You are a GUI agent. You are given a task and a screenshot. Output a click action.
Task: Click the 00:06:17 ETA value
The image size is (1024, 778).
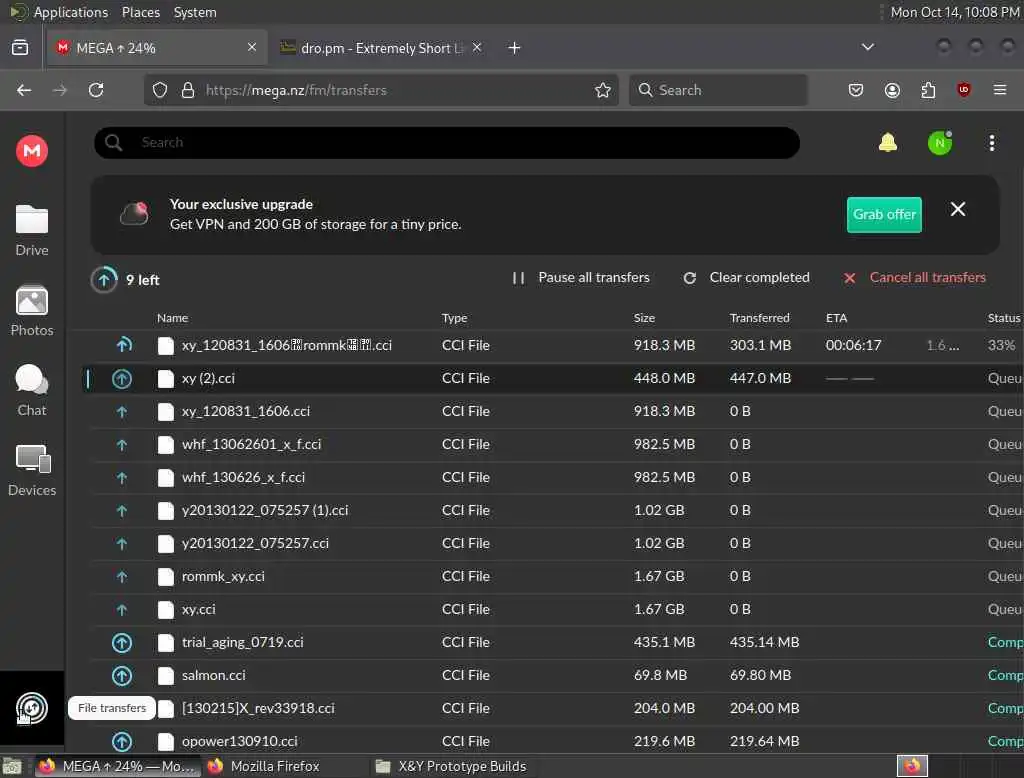tap(853, 345)
